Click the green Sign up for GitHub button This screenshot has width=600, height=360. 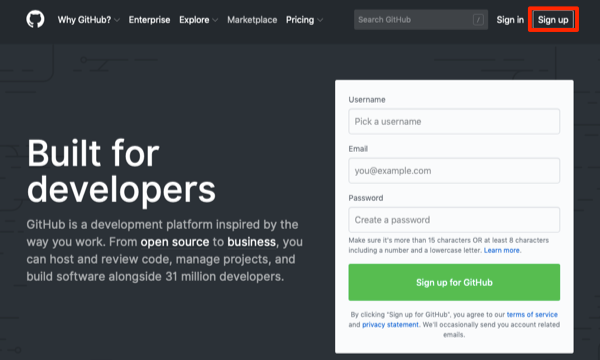click(x=454, y=282)
